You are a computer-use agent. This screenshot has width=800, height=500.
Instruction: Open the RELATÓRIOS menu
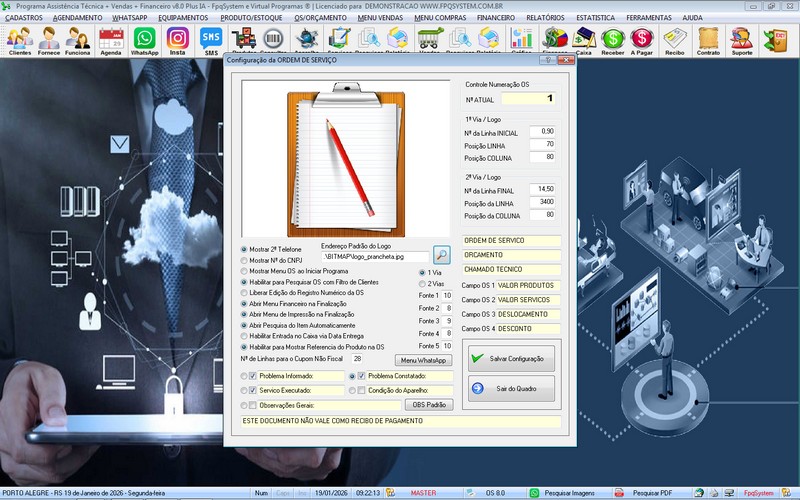545,18
